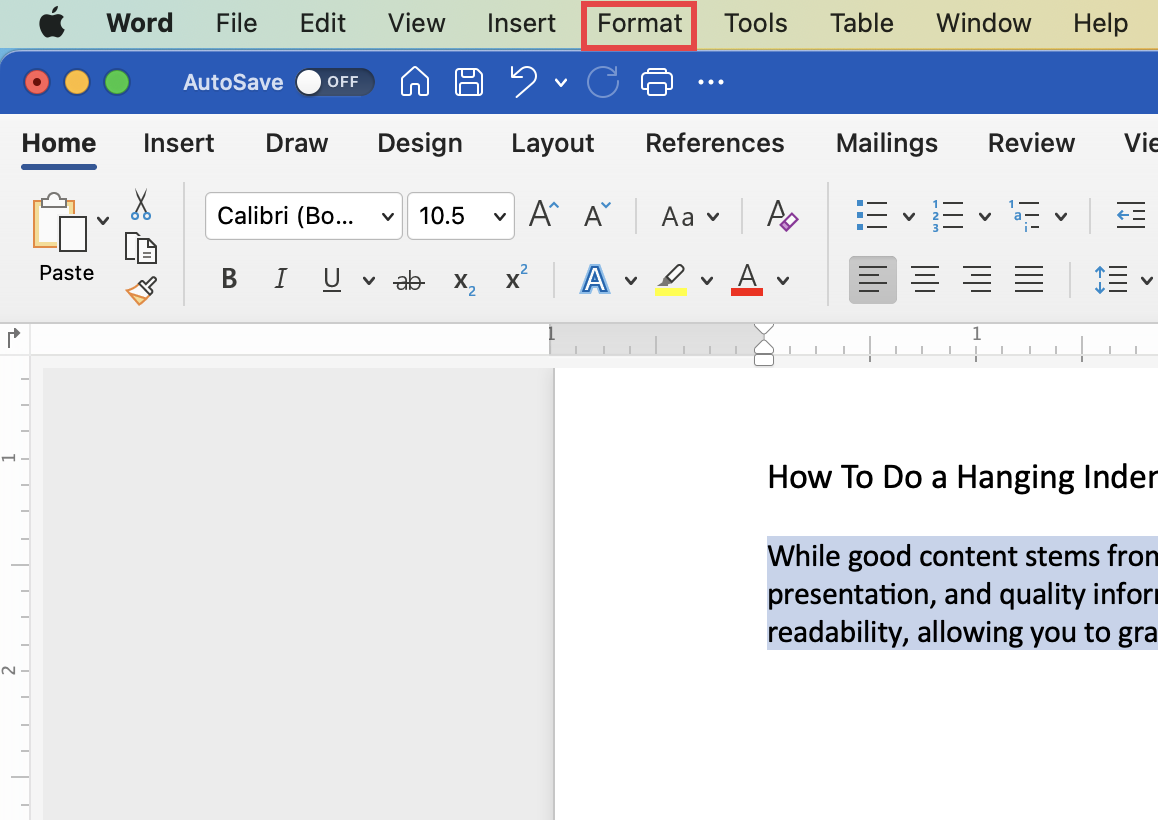Open the Format Painter tool
The height and width of the screenshot is (820, 1158).
click(x=140, y=290)
